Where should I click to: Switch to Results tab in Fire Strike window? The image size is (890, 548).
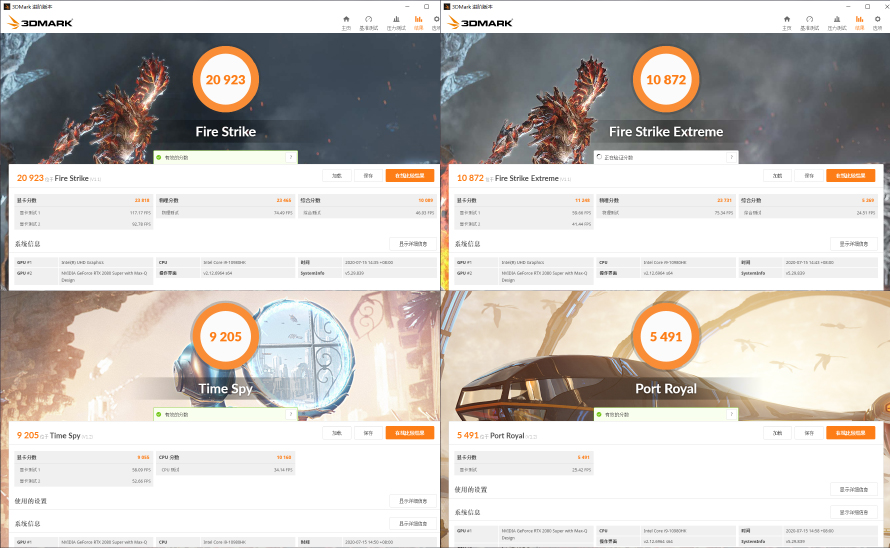pyautogui.click(x=419, y=21)
